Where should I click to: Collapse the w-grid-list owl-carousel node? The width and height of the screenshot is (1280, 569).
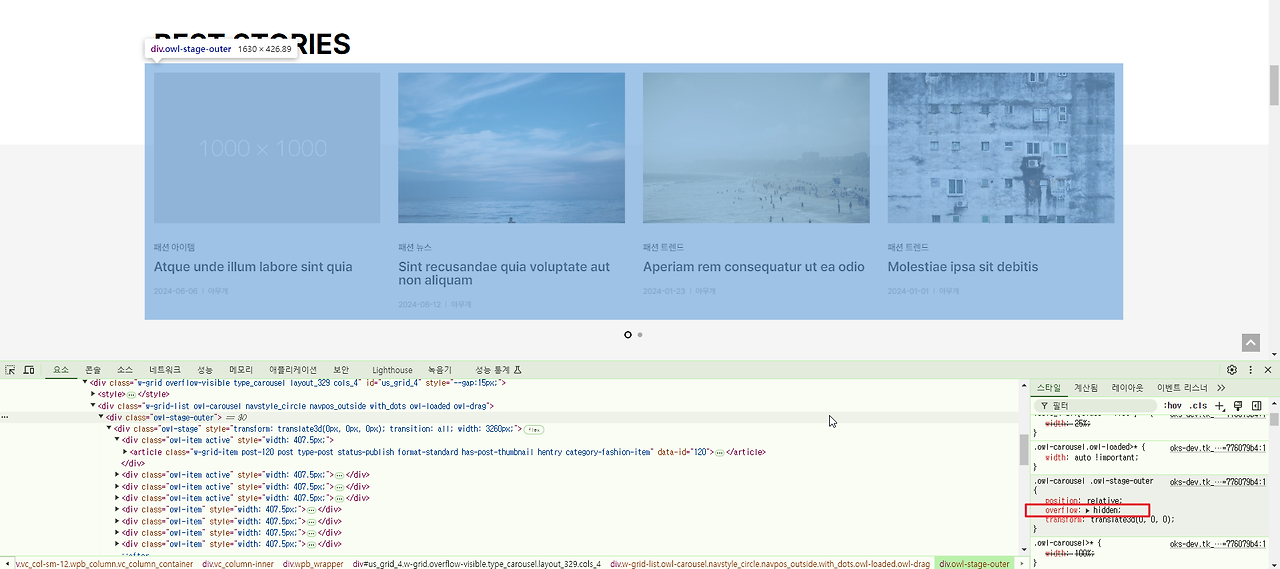93,406
